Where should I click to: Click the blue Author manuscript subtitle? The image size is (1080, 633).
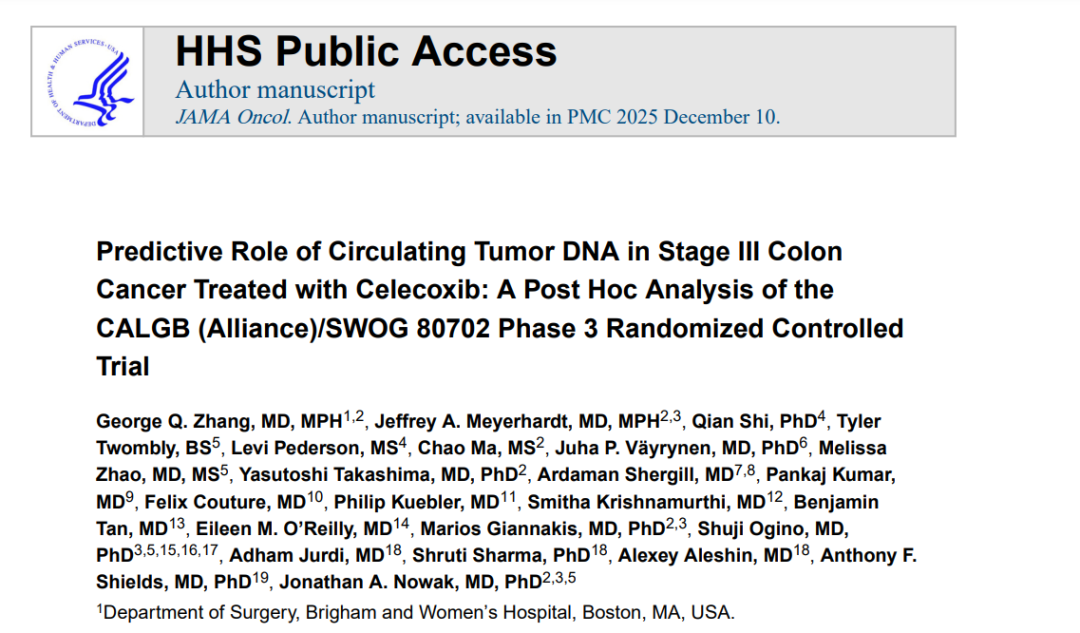pos(275,89)
